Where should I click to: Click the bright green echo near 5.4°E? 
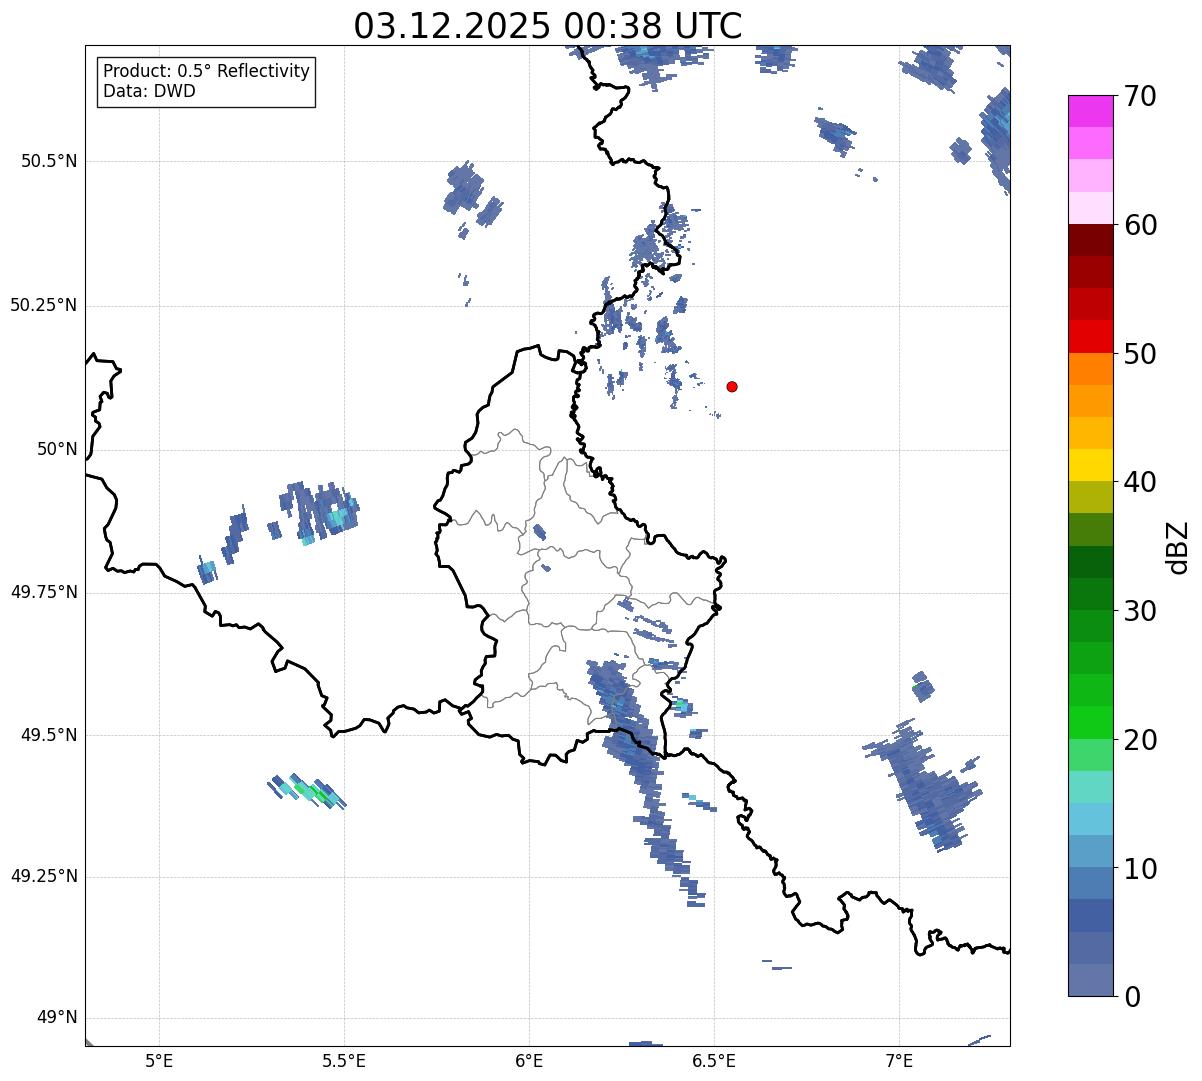tap(308, 790)
